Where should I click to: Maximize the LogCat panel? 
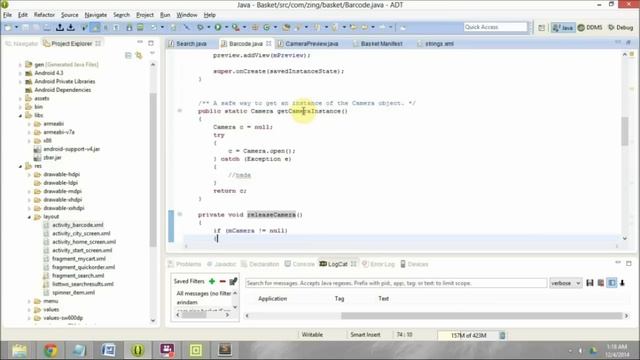point(629,264)
